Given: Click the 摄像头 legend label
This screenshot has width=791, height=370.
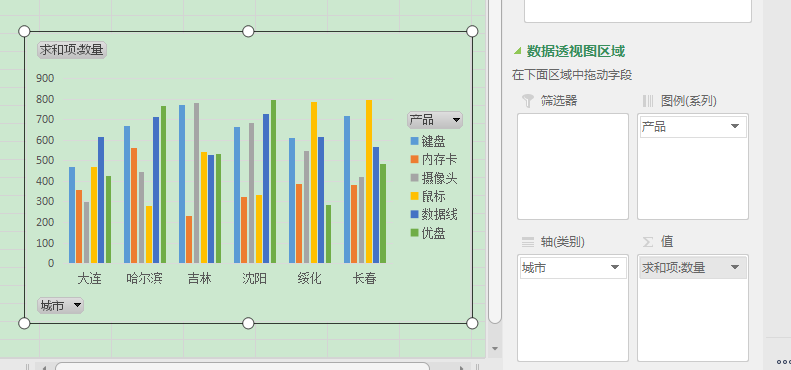Looking at the screenshot, I should [x=439, y=178].
